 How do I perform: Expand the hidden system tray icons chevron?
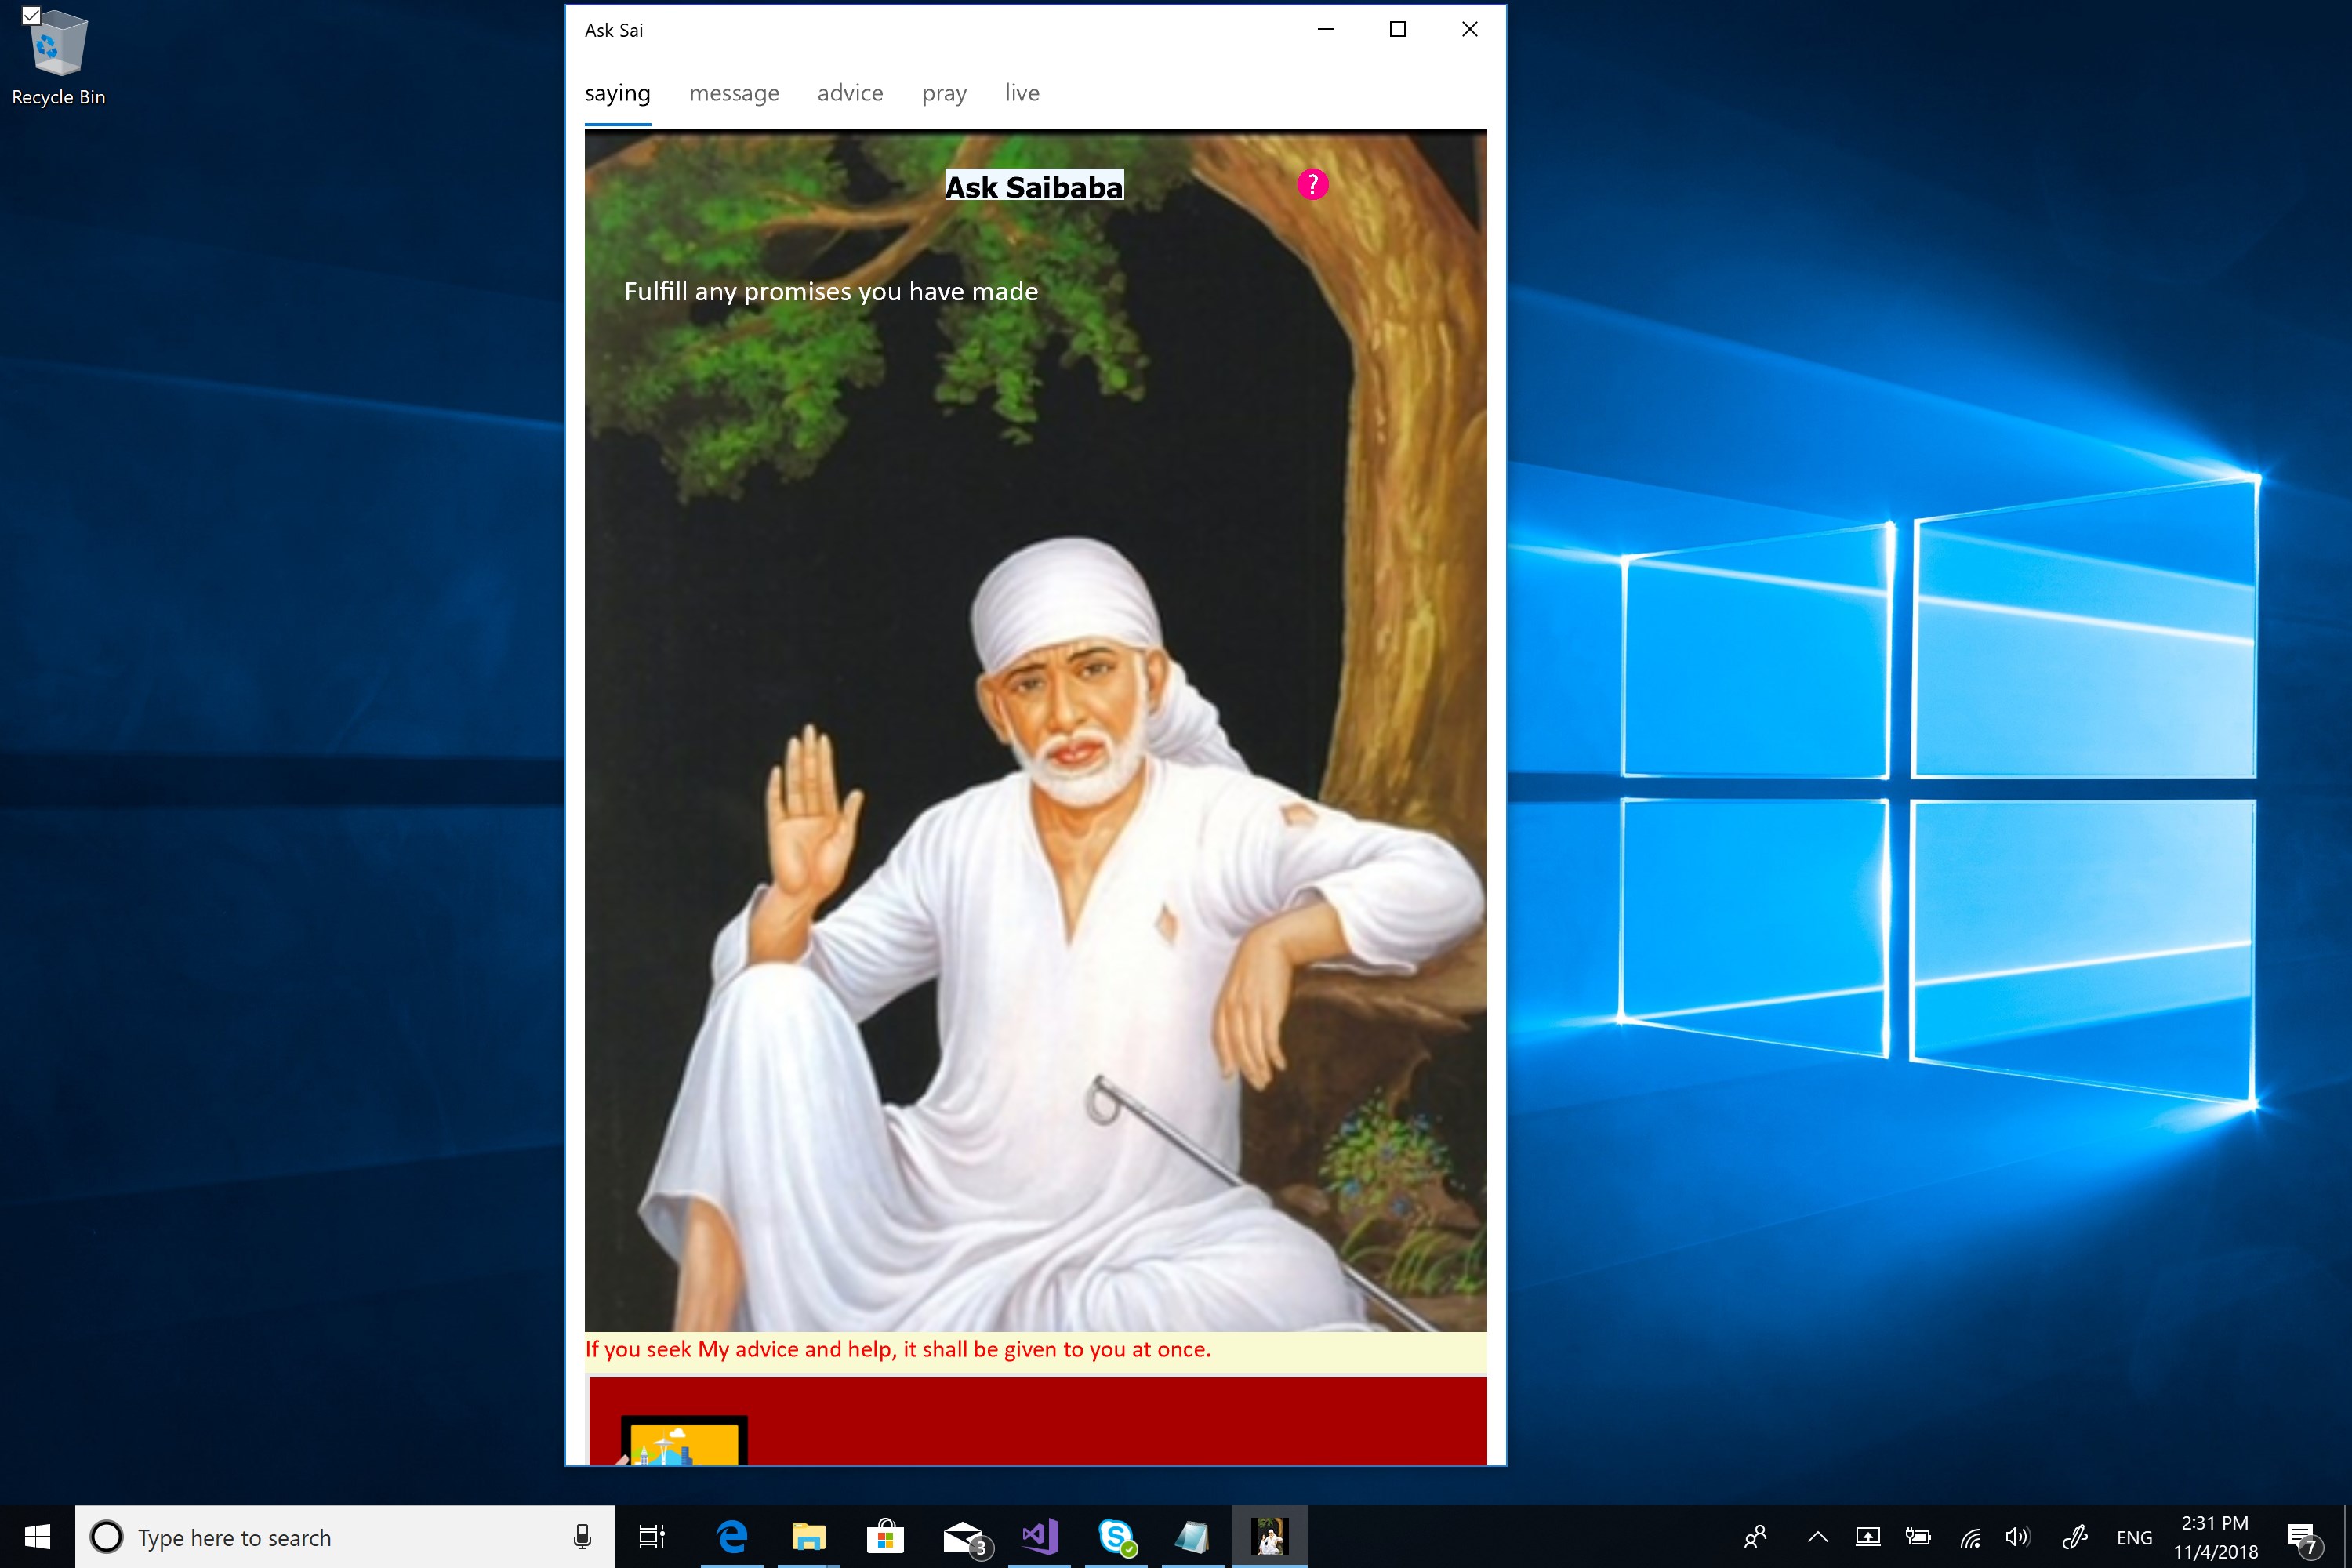click(x=1818, y=1538)
